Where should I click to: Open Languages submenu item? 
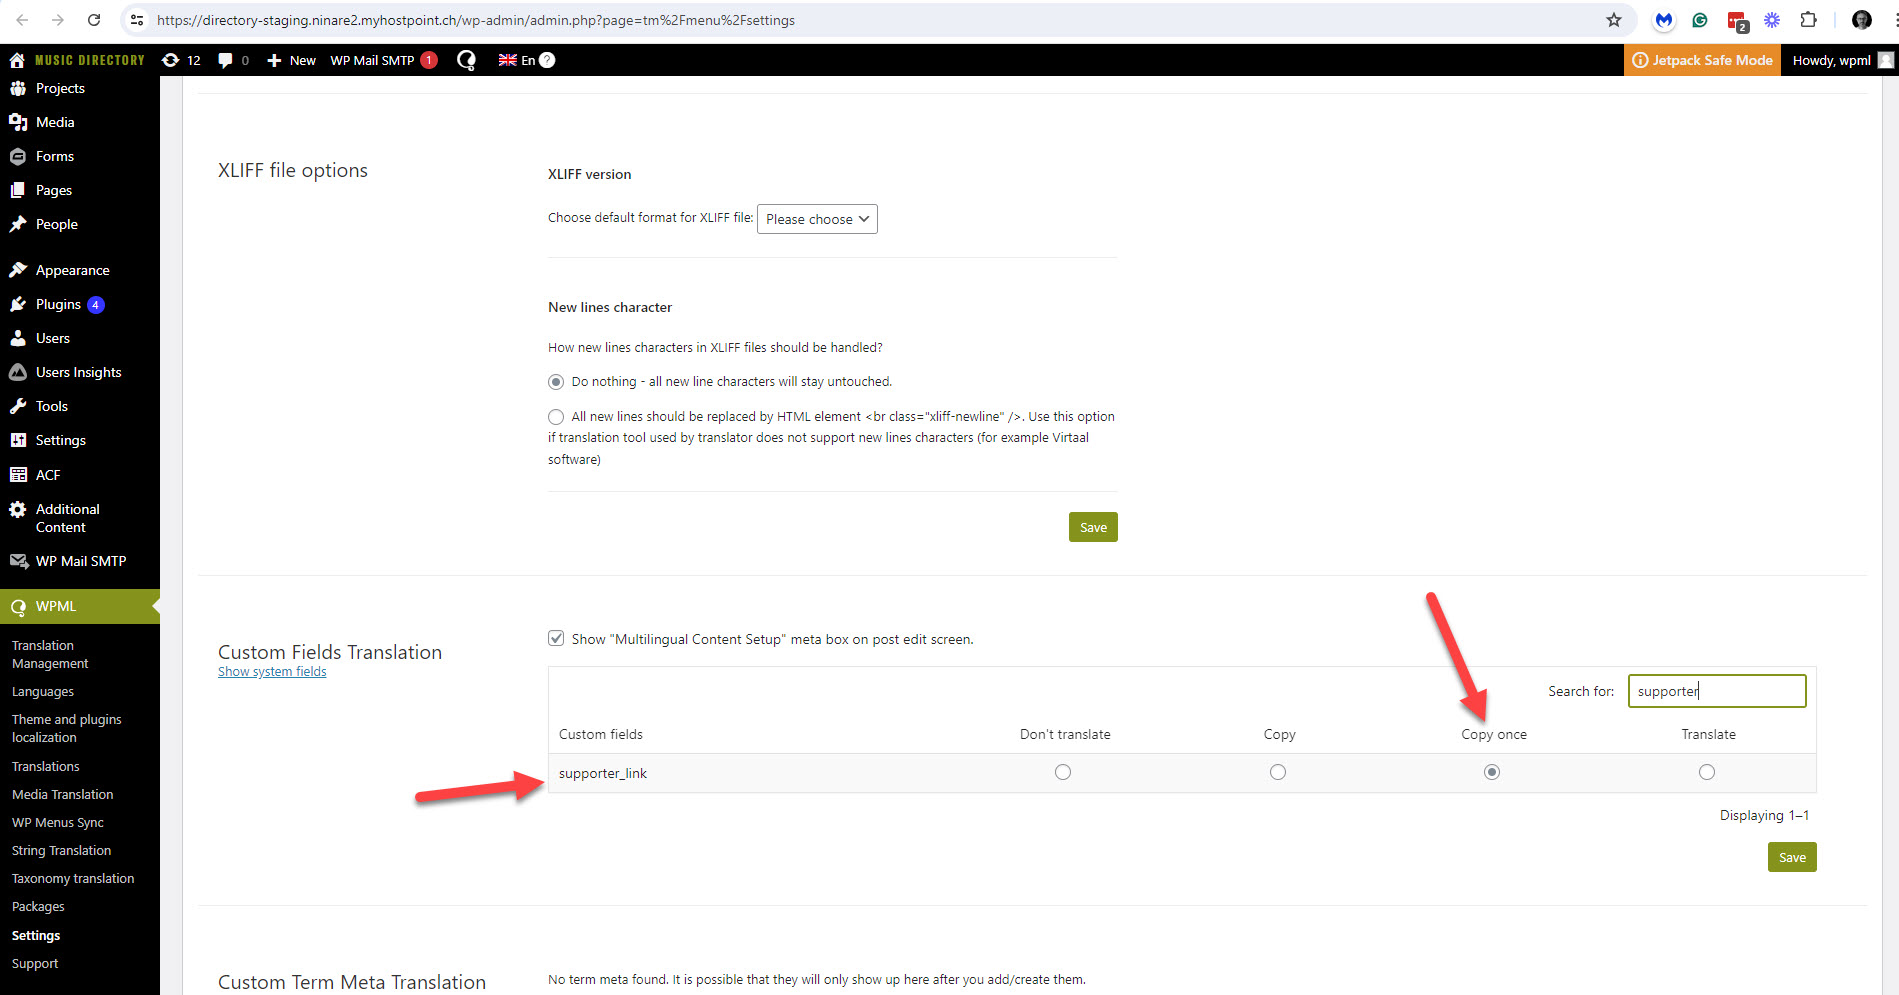(43, 691)
